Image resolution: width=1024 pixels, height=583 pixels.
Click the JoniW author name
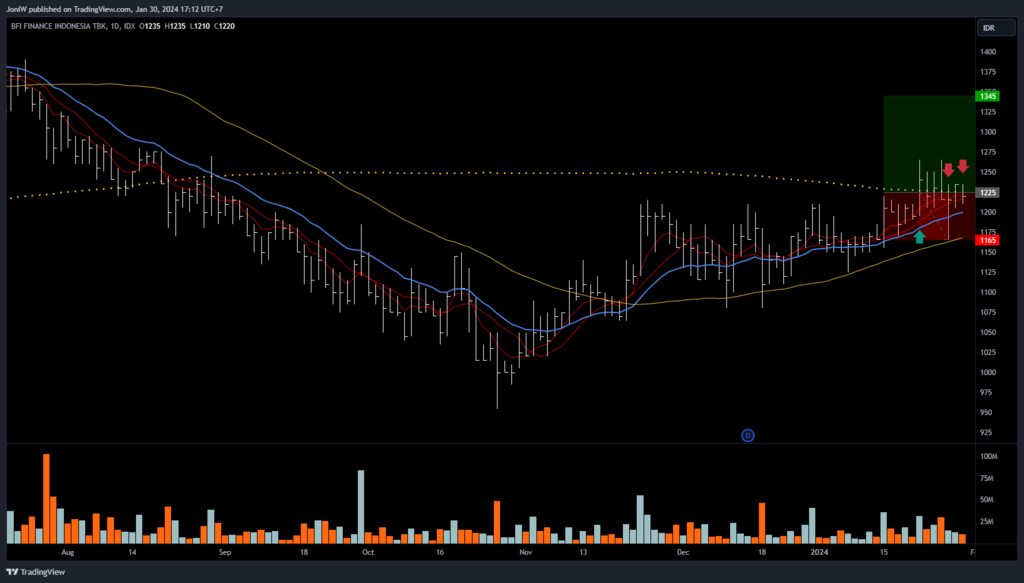17,9
